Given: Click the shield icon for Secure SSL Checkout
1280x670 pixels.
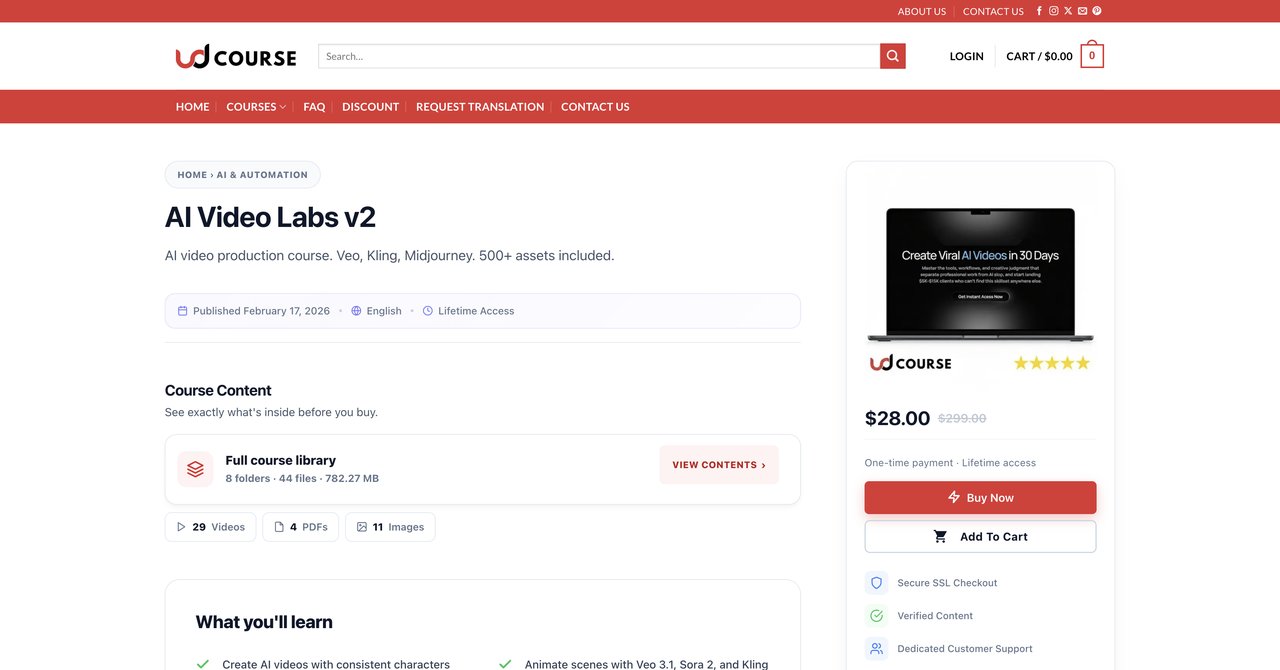Looking at the screenshot, I should coord(877,583).
